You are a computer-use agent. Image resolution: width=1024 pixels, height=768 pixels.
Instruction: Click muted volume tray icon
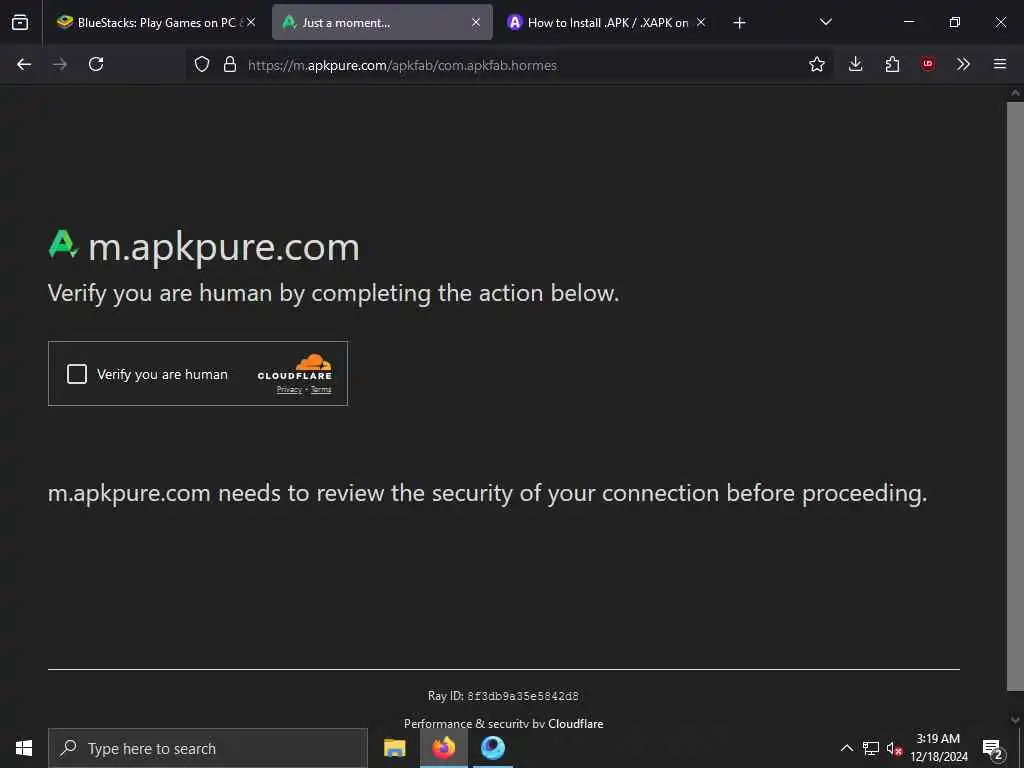895,748
